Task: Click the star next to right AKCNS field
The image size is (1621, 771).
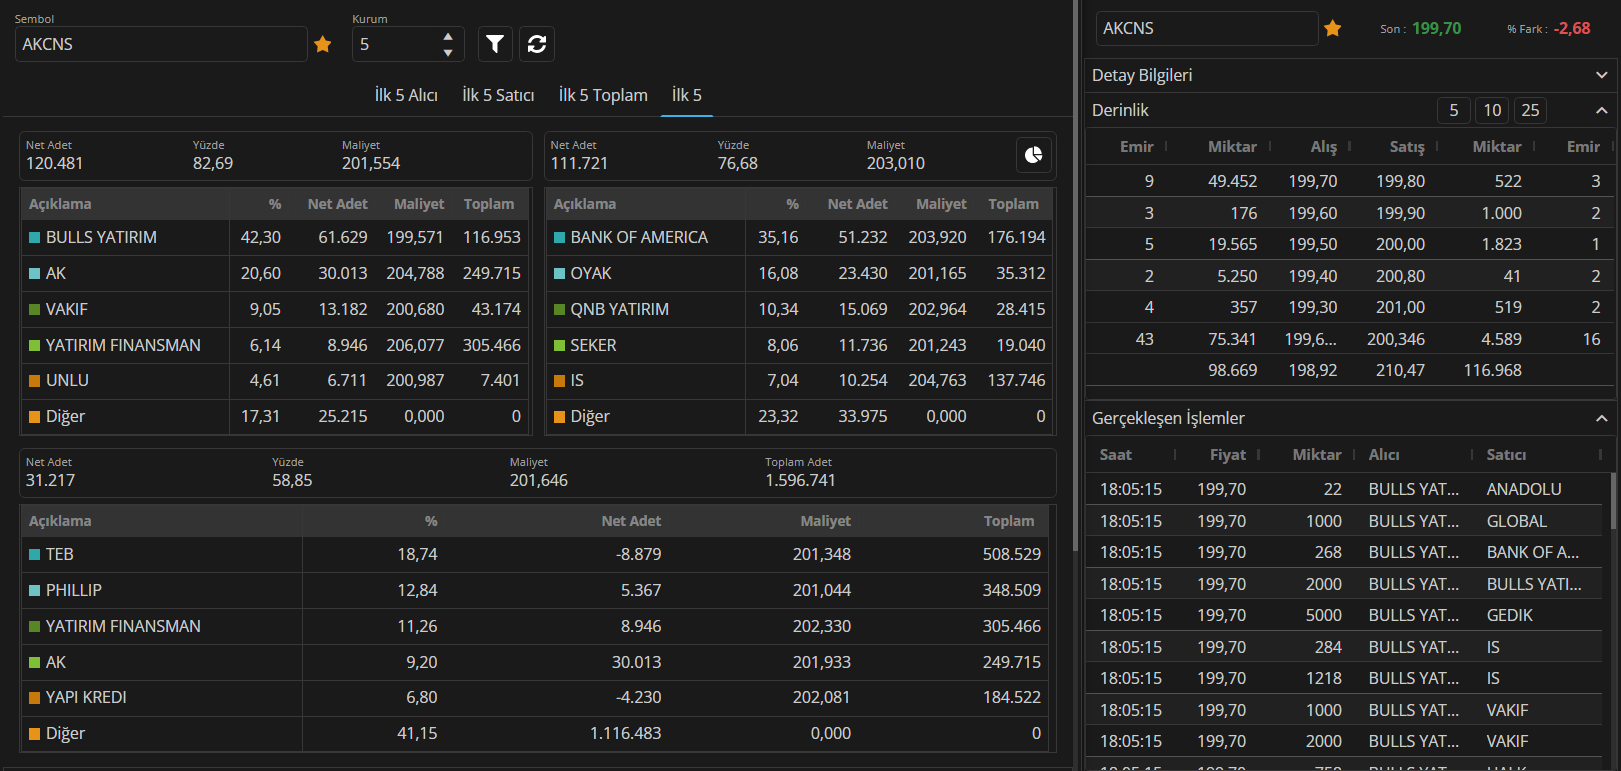Action: point(1332,29)
